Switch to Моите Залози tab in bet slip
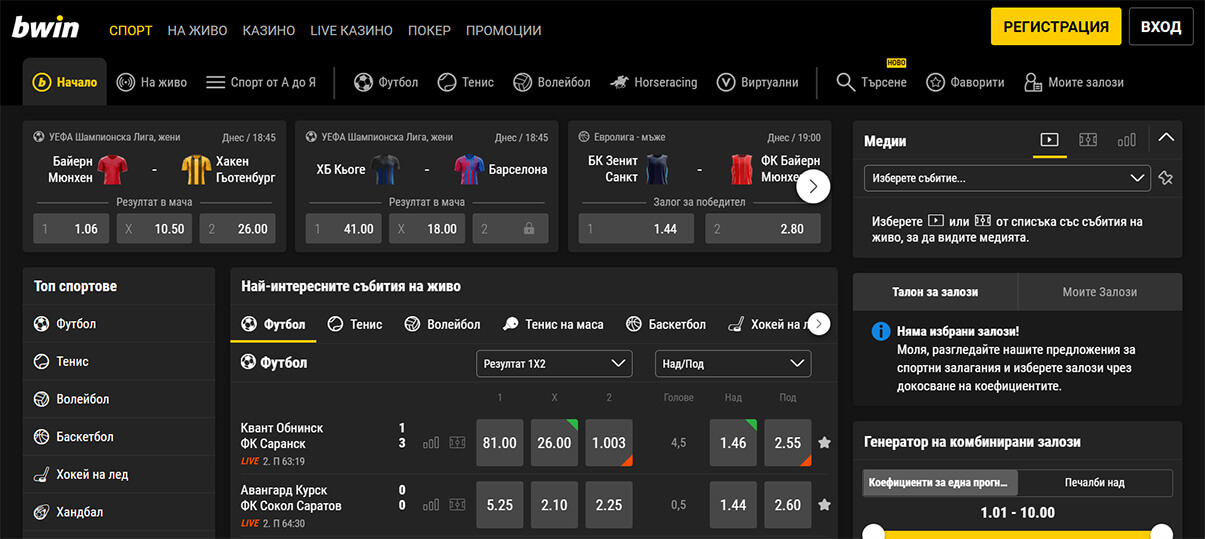Image resolution: width=1205 pixels, height=539 pixels. point(1100,292)
